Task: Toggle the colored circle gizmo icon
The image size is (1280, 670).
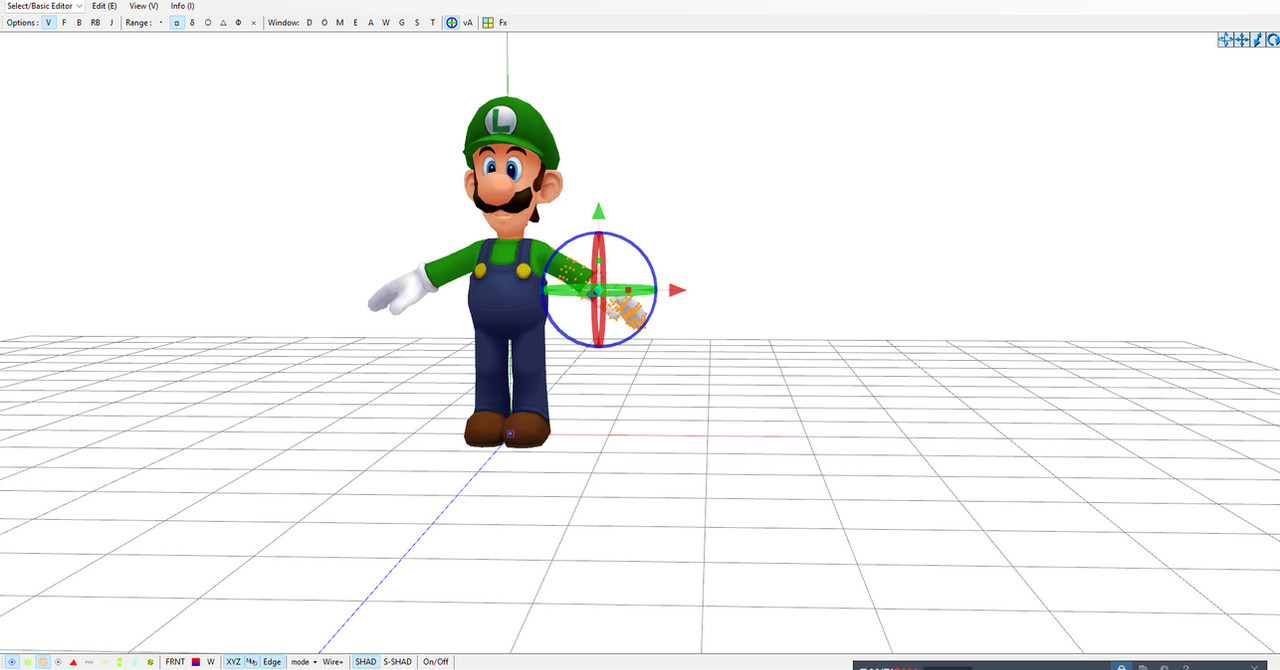Action: 452,22
